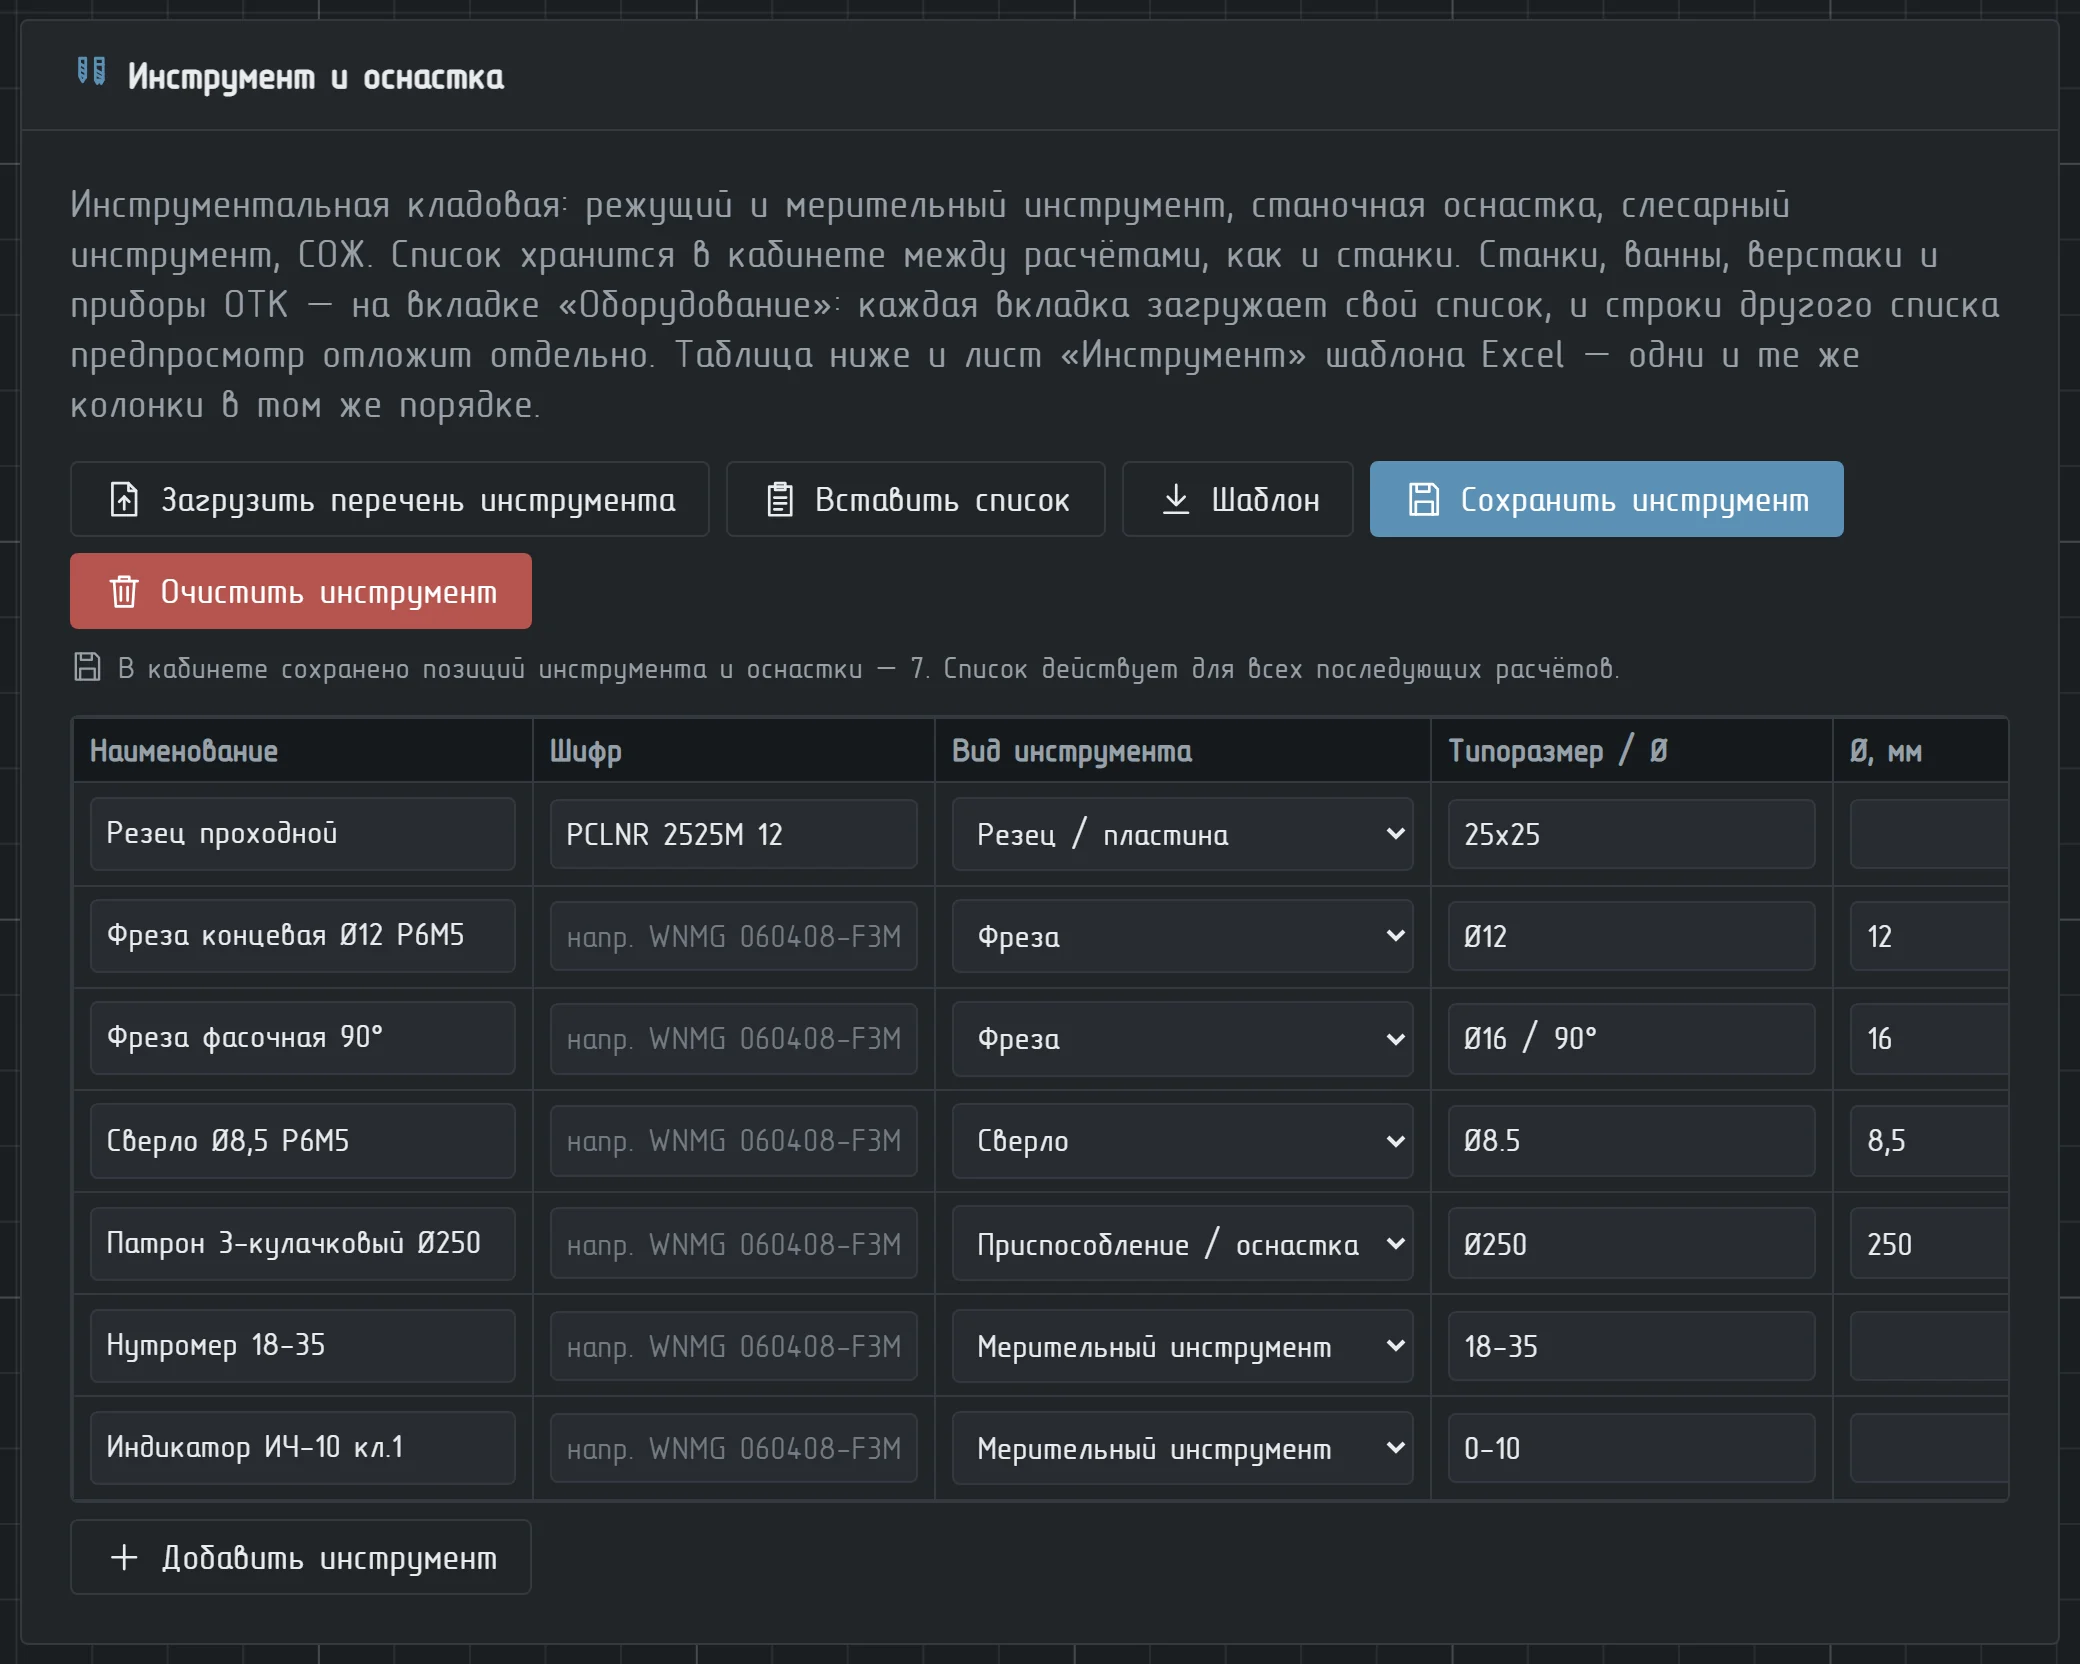This screenshot has height=1664, width=2080.
Task: Add a row with Добавить инструмент
Action: 301,1557
